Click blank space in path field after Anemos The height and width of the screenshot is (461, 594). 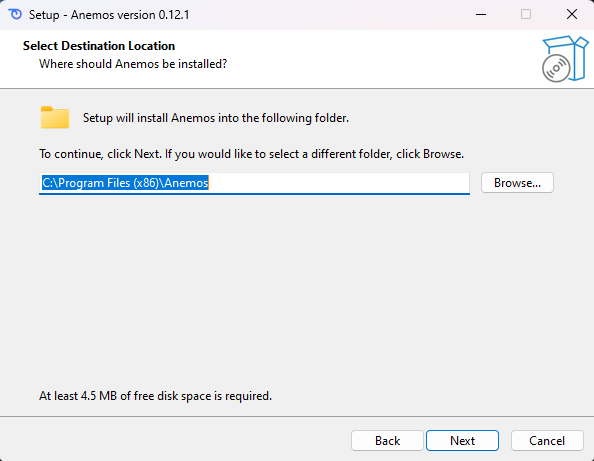tap(337, 183)
